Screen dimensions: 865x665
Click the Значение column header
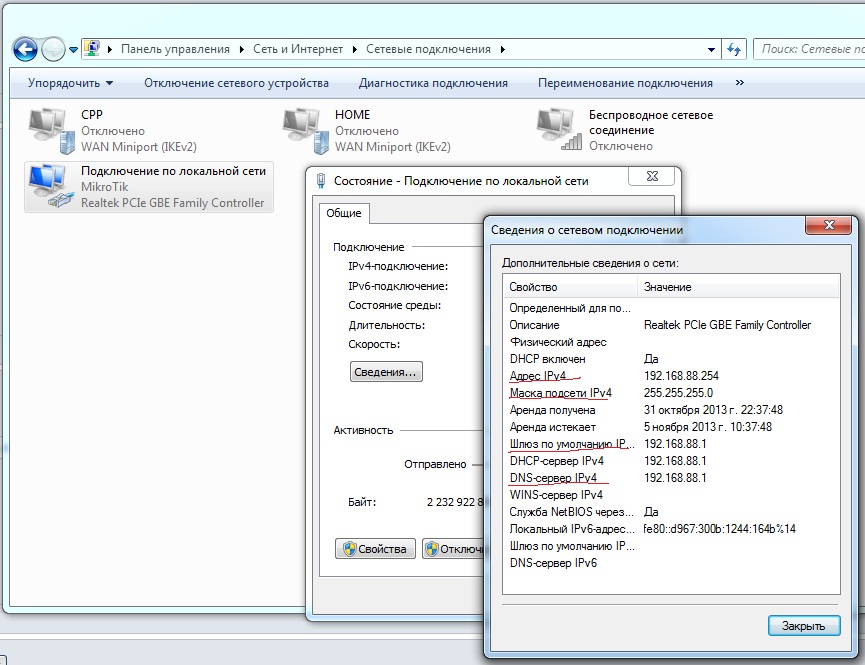(x=738, y=287)
